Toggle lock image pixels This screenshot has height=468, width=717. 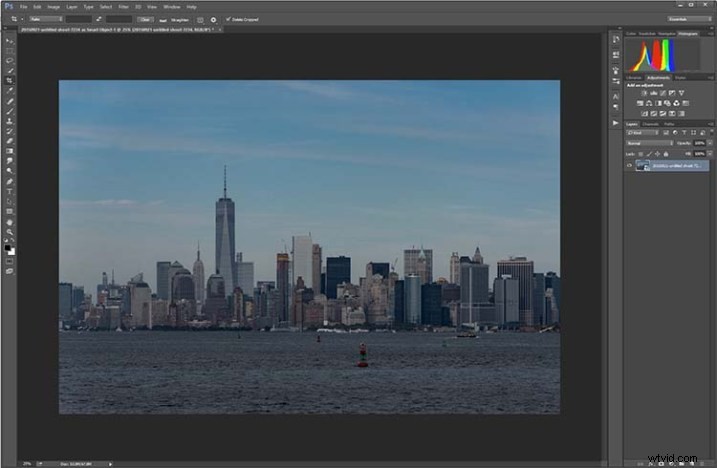pyautogui.click(x=649, y=154)
